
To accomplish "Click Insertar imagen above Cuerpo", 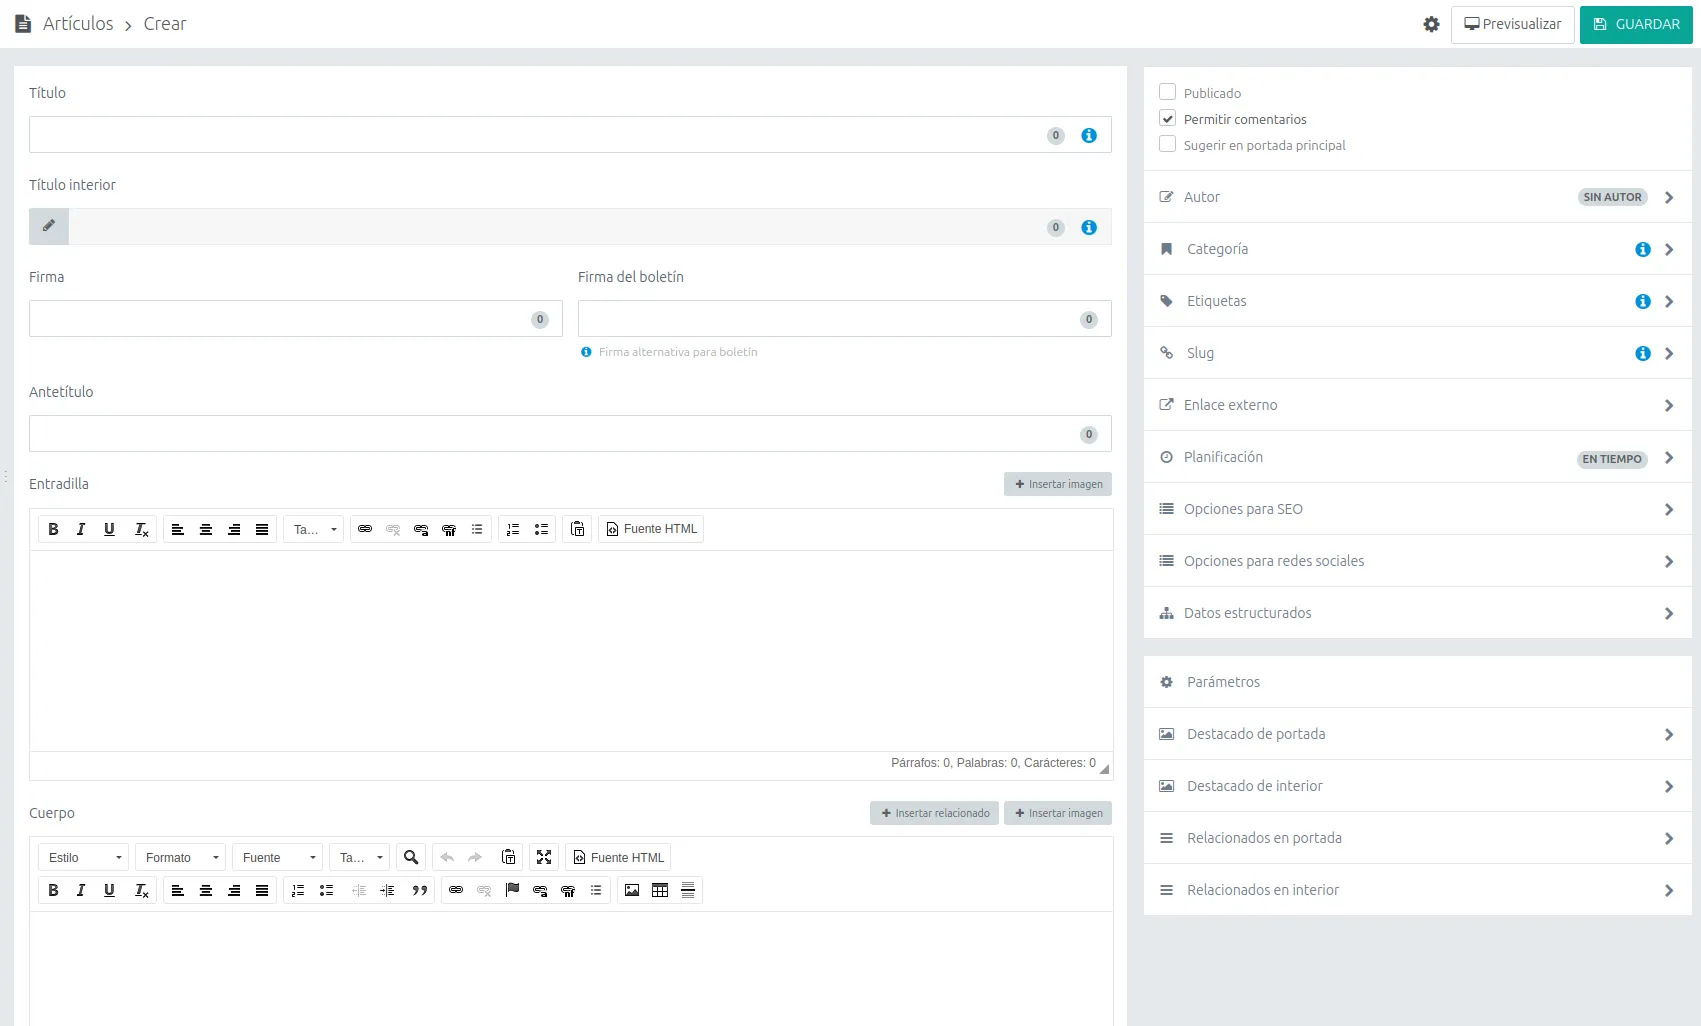I will 1058,813.
